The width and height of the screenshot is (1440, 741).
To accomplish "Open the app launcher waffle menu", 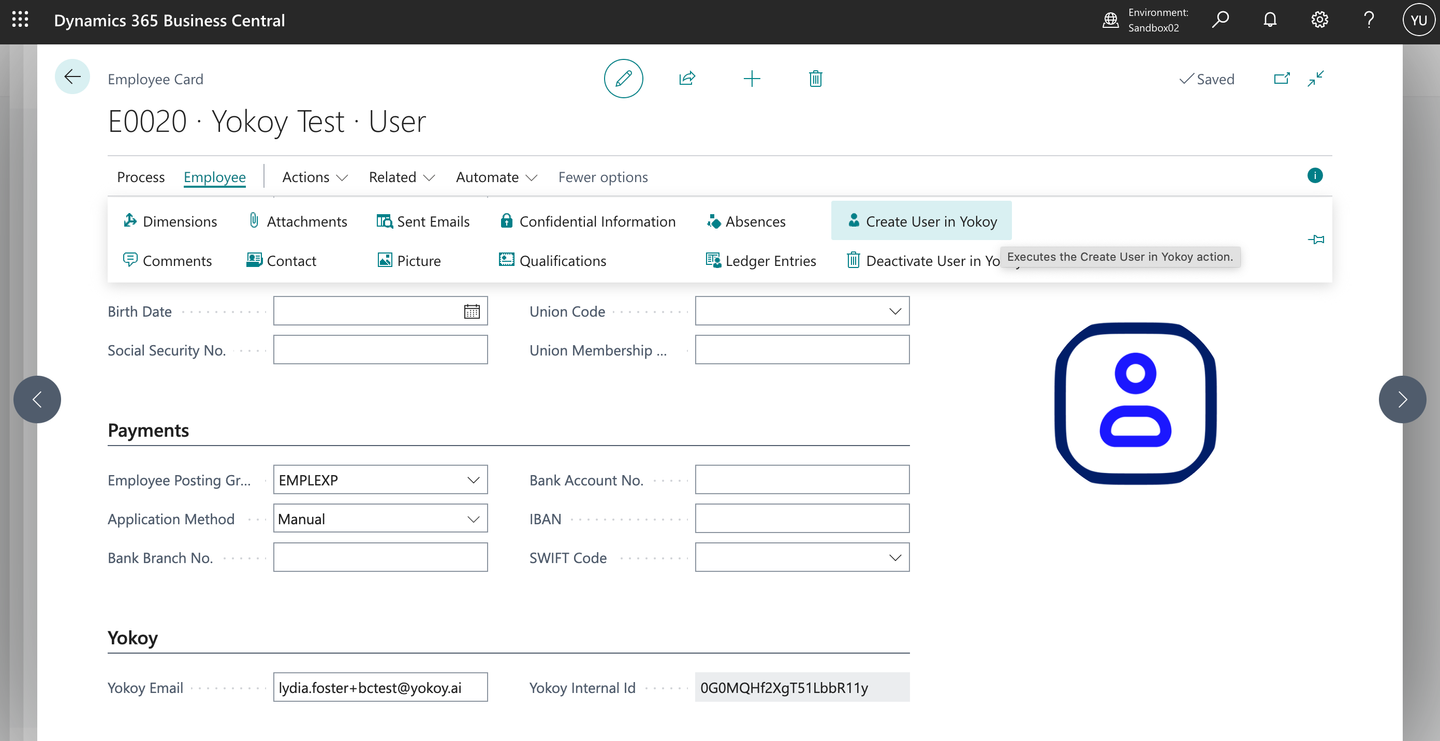I will pos(20,20).
